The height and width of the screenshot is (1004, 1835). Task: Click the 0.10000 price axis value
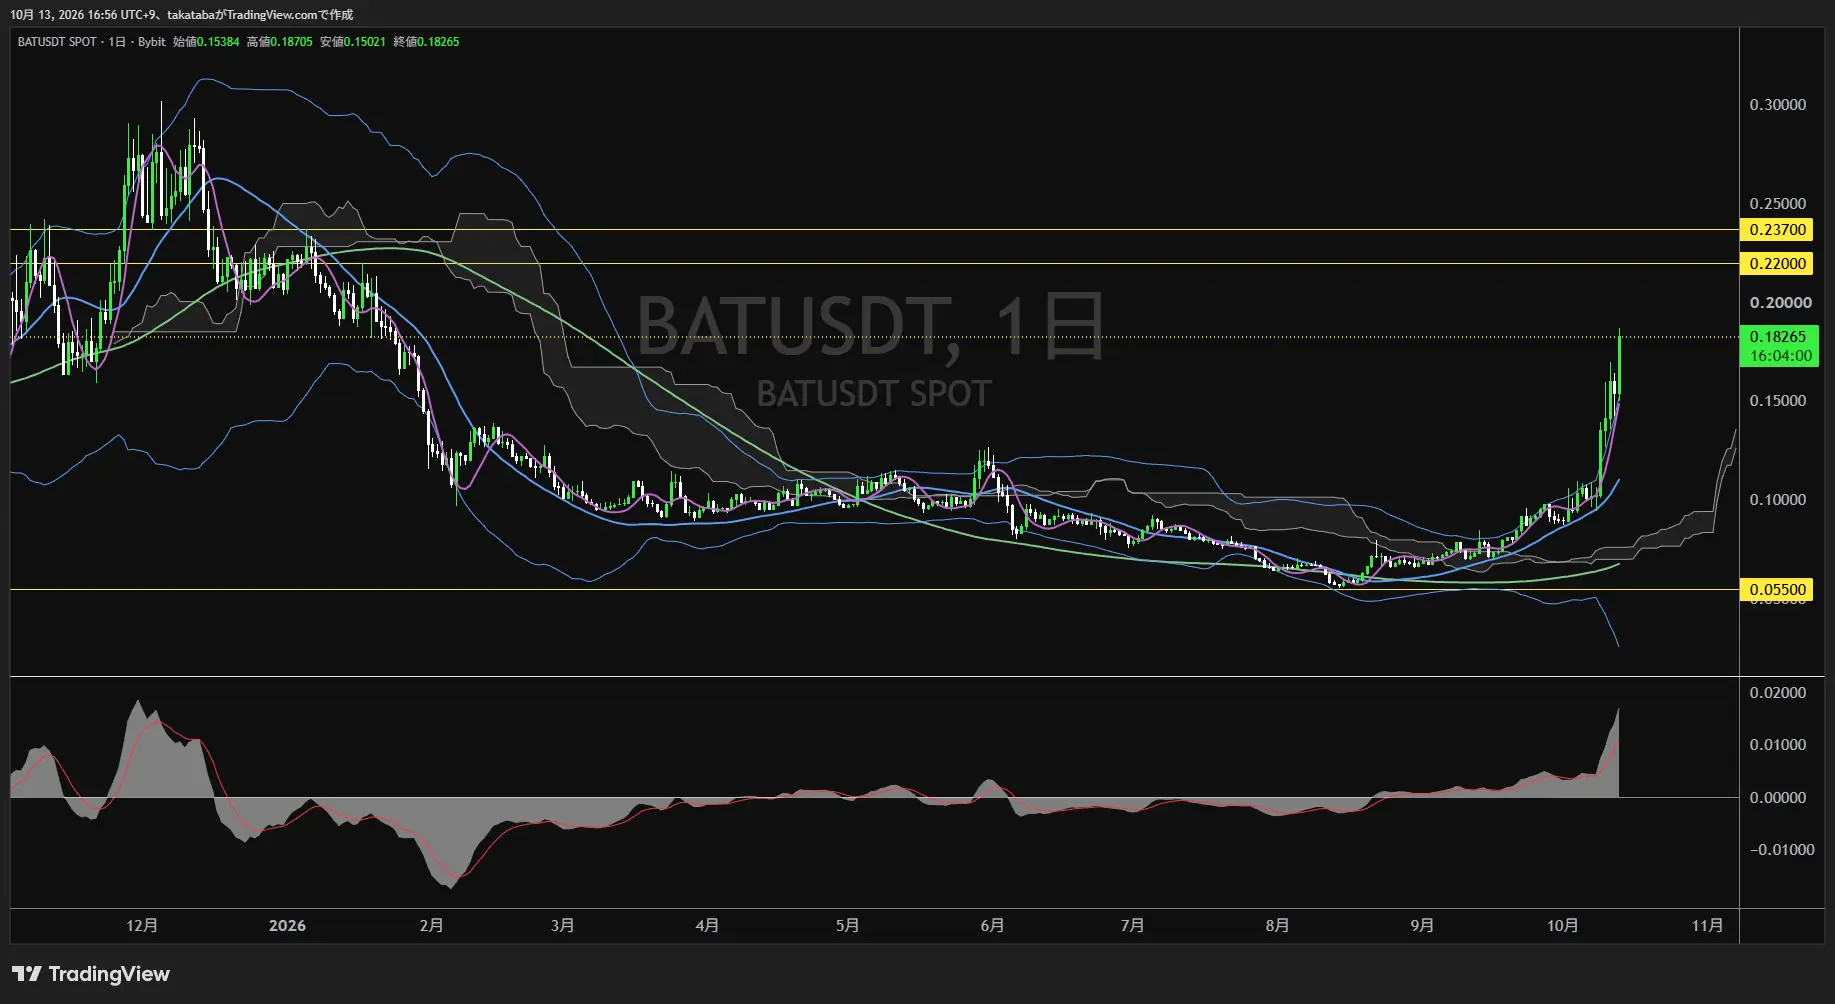pos(1778,500)
